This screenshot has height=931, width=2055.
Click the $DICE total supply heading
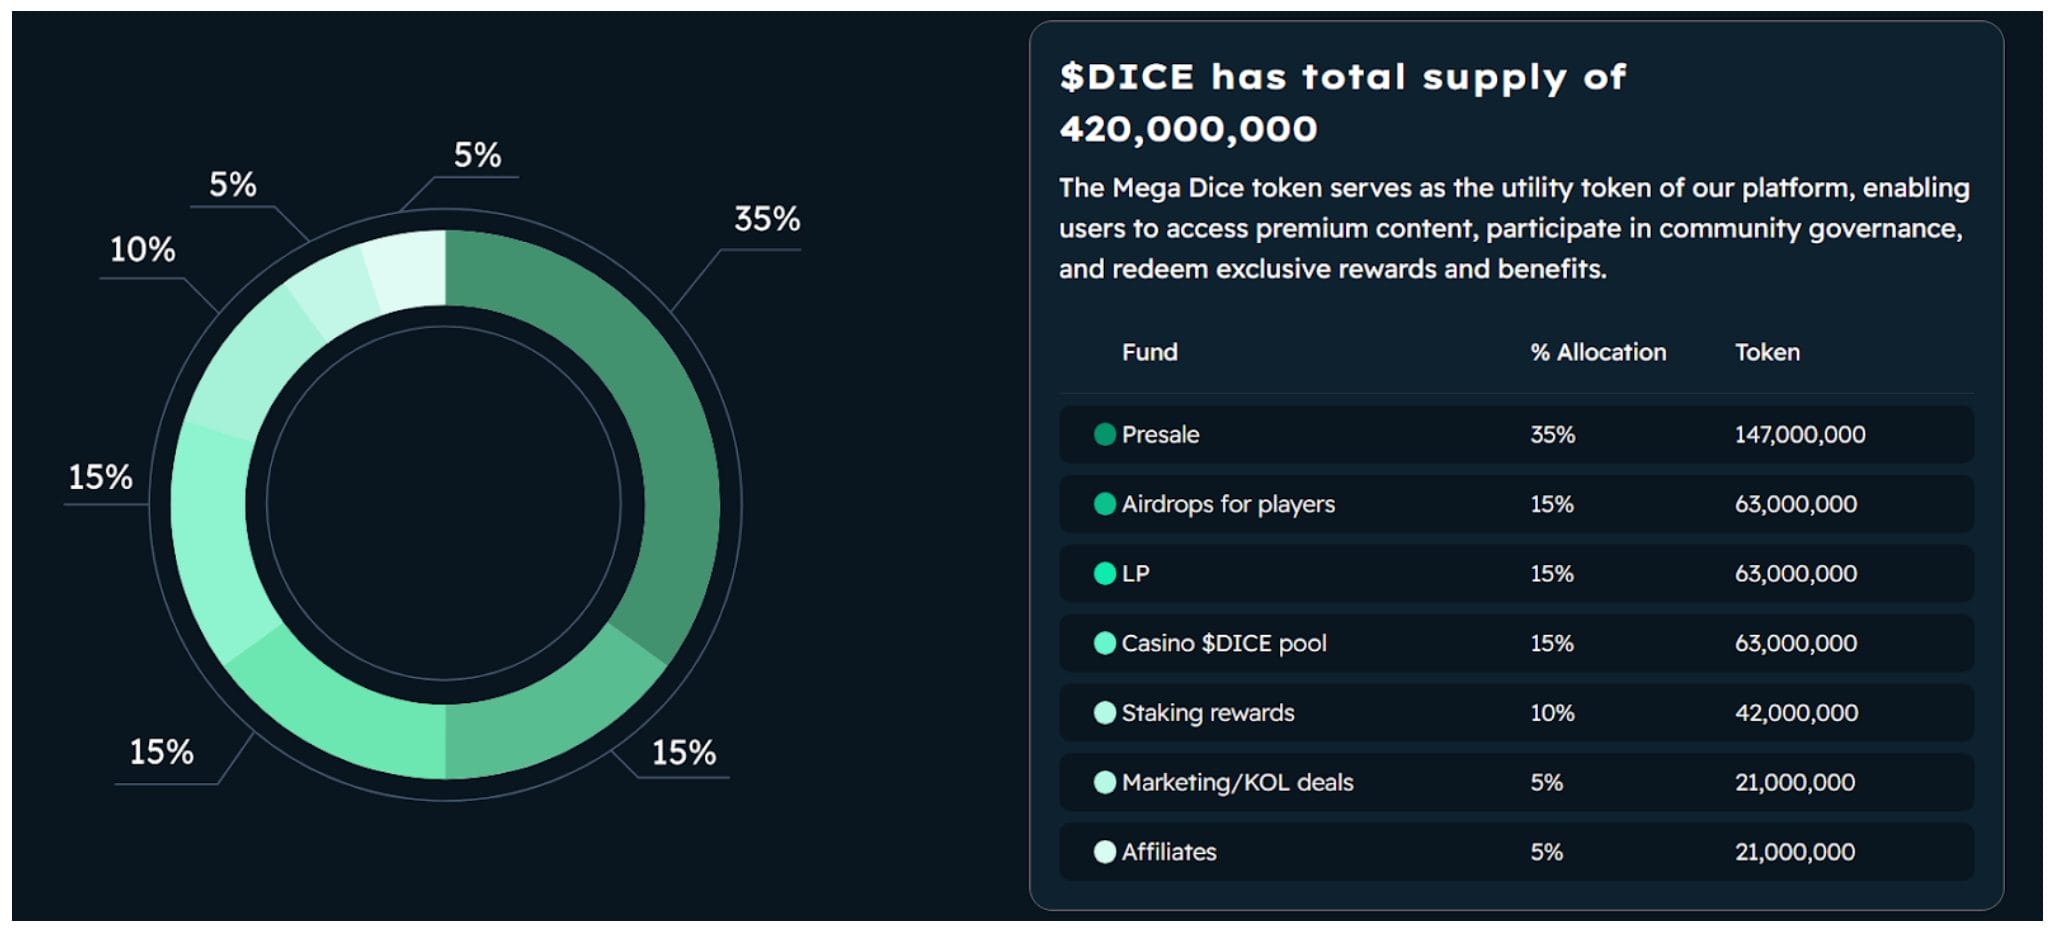pyautogui.click(x=1342, y=102)
